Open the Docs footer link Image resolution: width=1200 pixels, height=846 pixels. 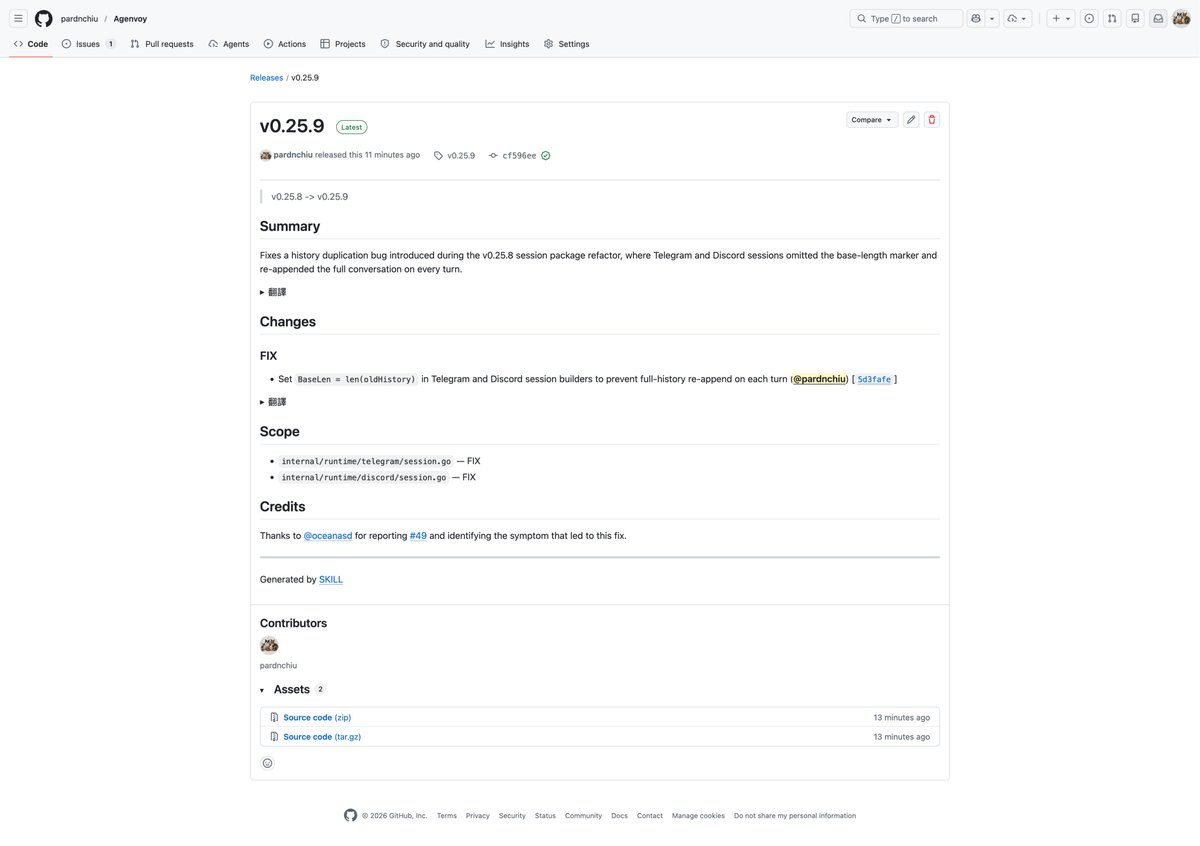620,816
